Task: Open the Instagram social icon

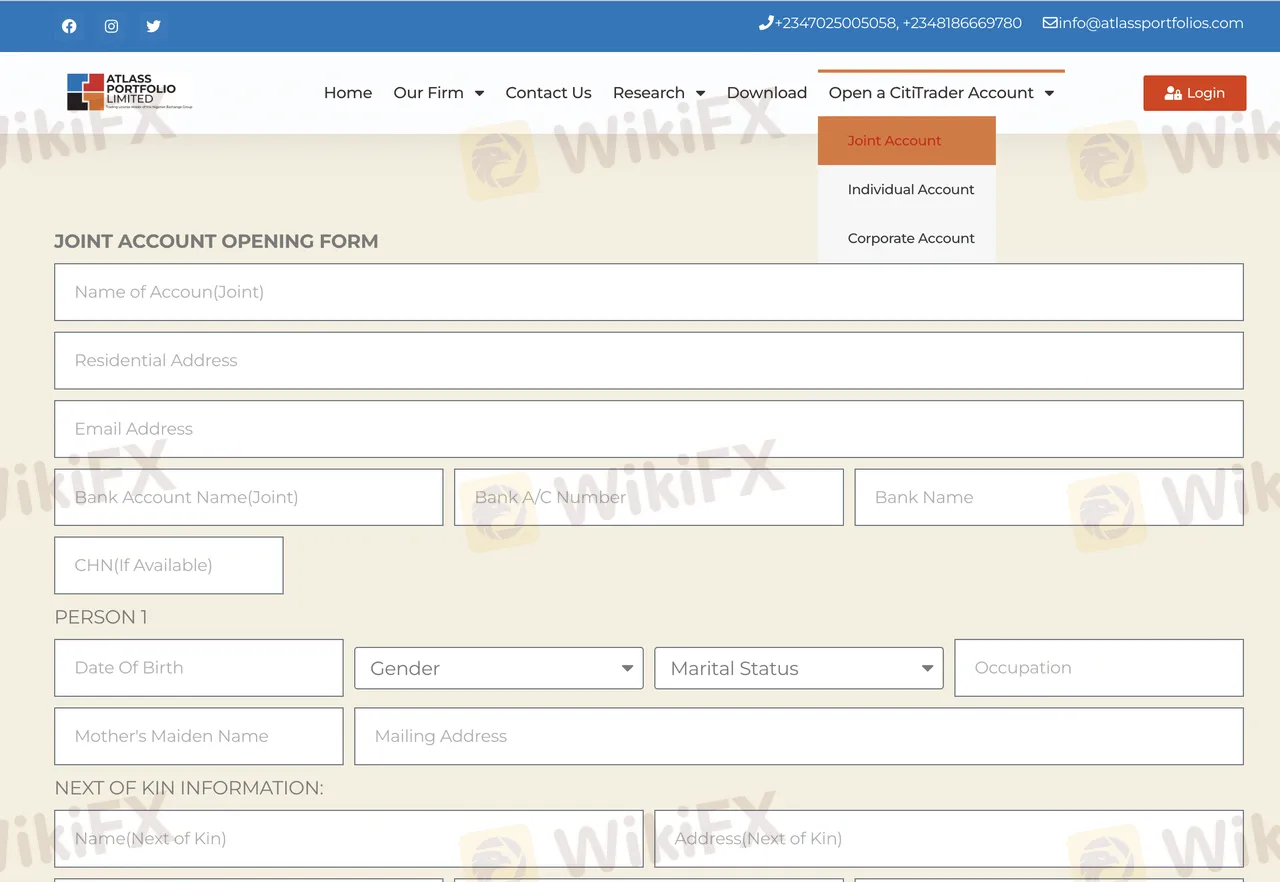Action: 111,26
